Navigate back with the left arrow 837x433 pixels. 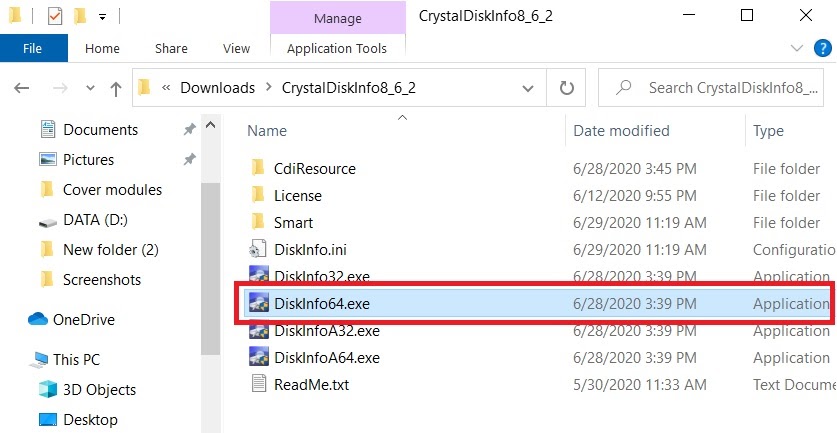tap(21, 88)
